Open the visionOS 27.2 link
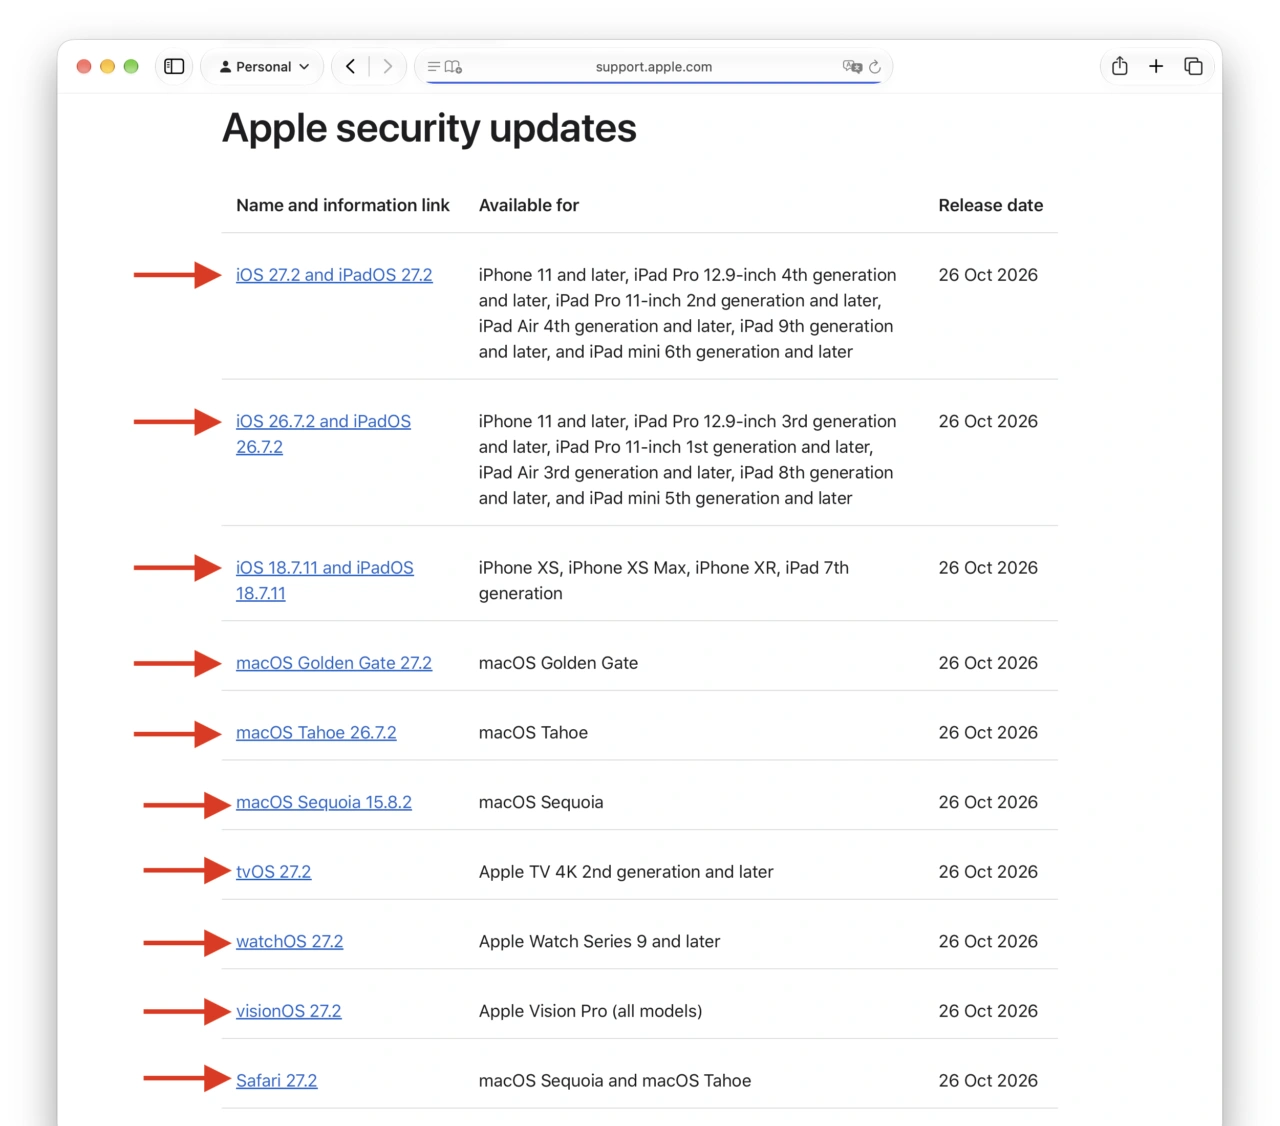This screenshot has height=1126, width=1280. pyautogui.click(x=289, y=1011)
